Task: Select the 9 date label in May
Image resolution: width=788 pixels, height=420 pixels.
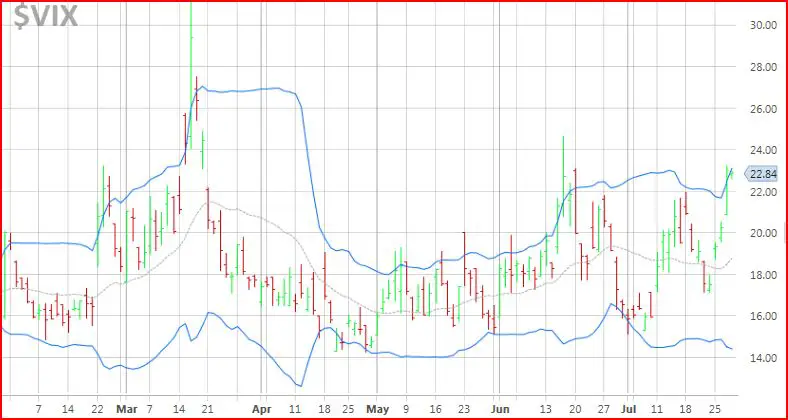Action: pos(406,409)
